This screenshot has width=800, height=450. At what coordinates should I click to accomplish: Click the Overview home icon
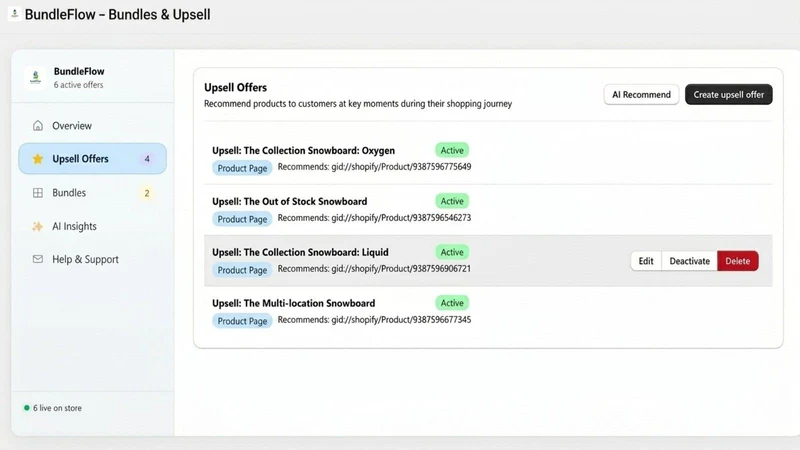(38, 126)
